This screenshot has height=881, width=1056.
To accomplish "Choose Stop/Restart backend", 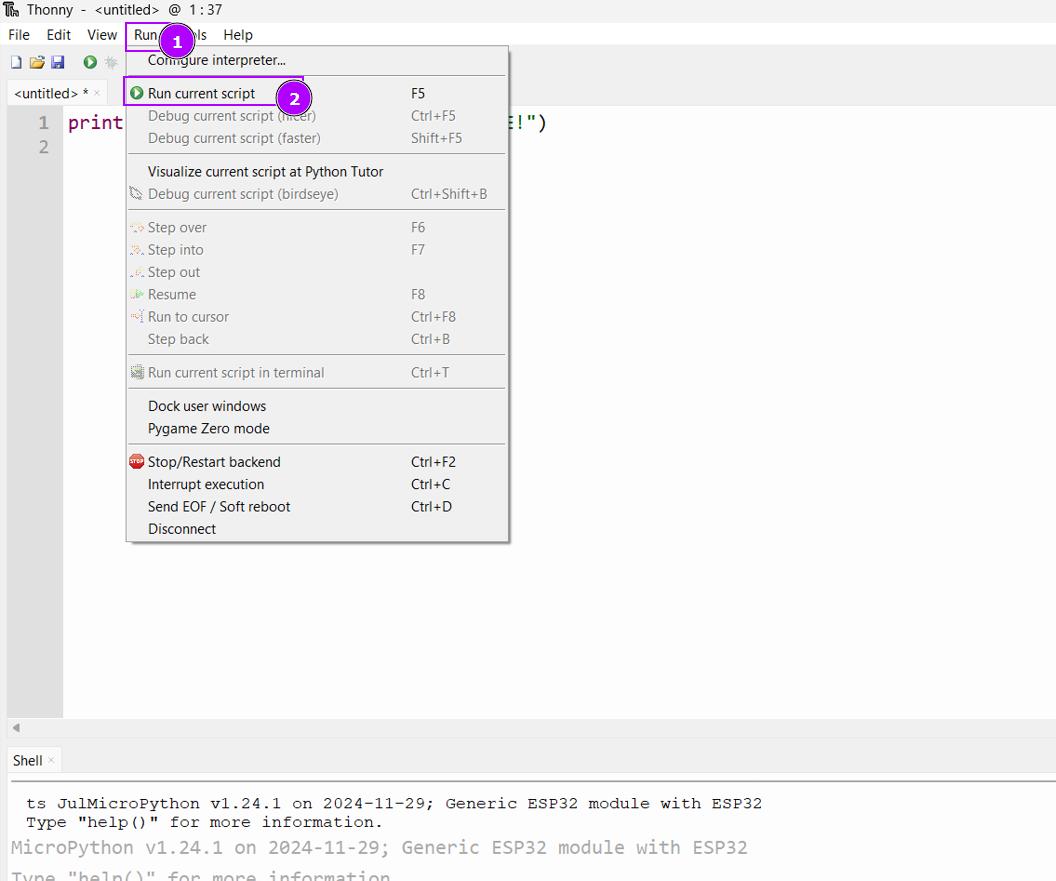I will coord(317,462).
